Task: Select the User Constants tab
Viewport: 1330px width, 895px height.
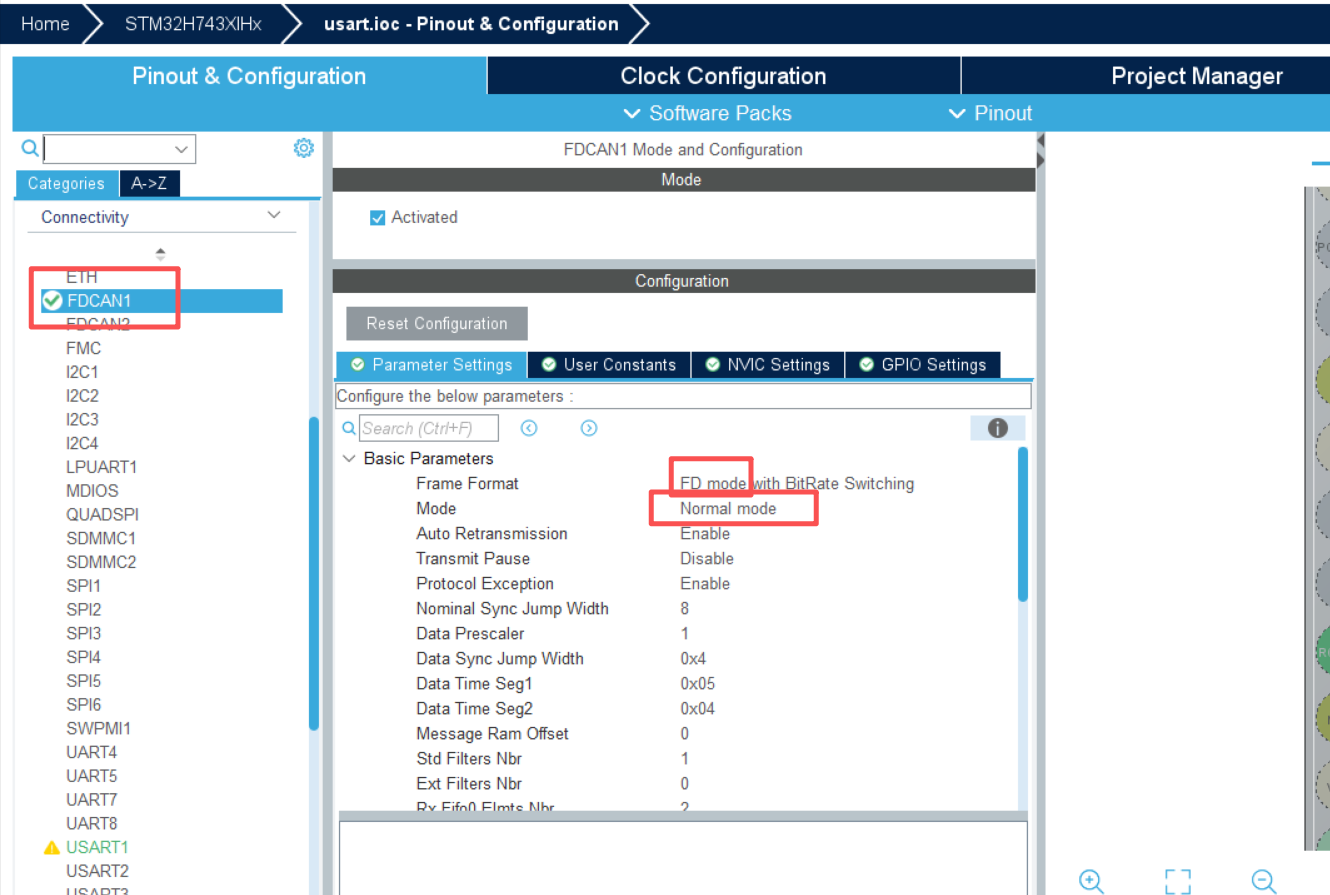Action: [x=609, y=365]
